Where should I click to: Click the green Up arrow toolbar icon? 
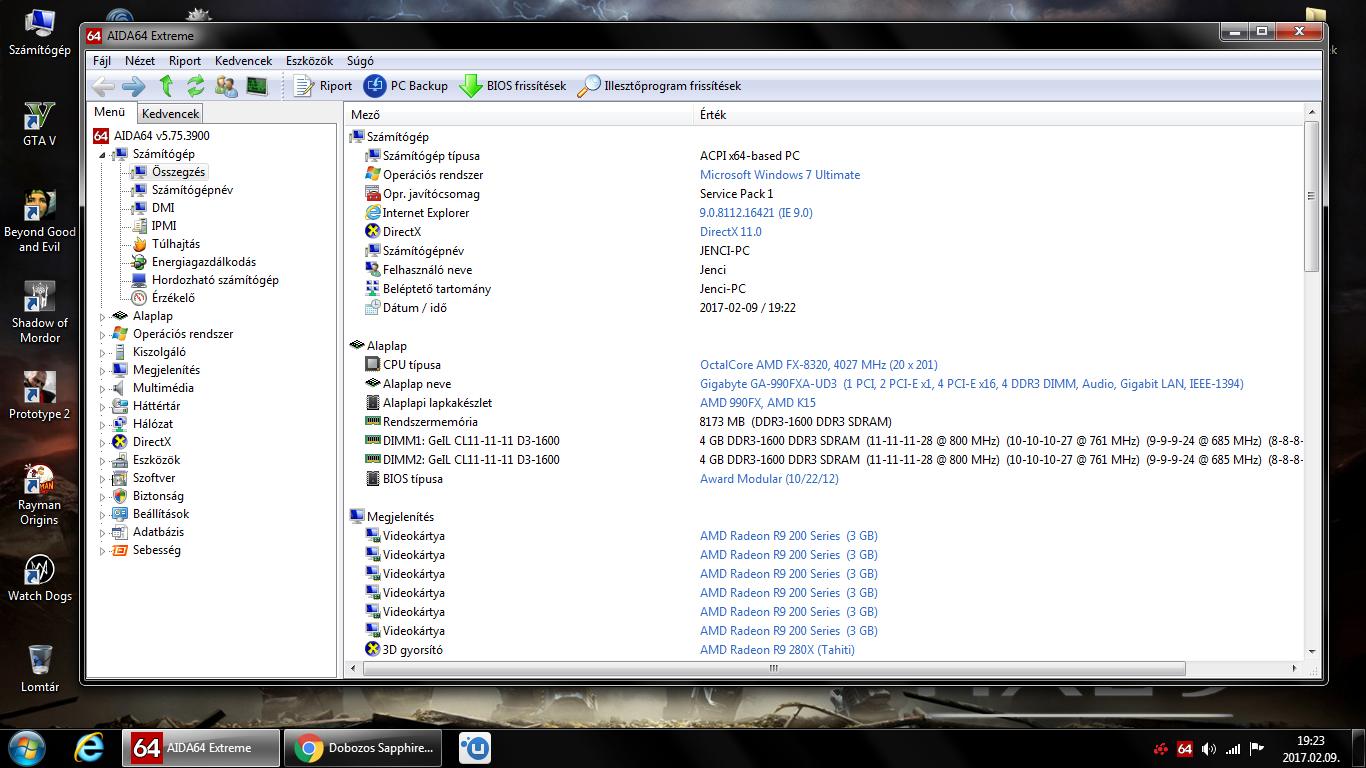point(166,86)
